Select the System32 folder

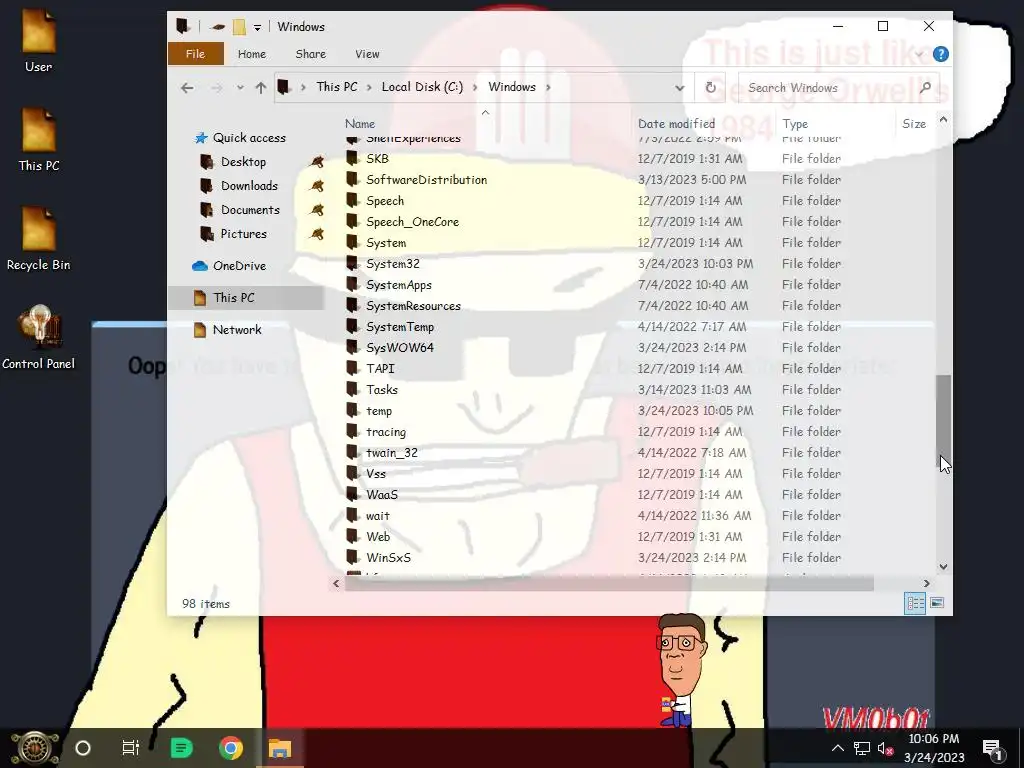coord(392,264)
